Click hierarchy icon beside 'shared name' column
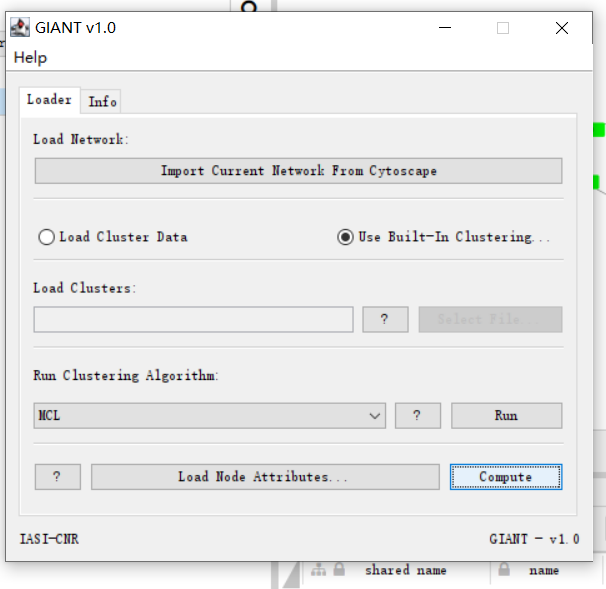 (x=318, y=570)
